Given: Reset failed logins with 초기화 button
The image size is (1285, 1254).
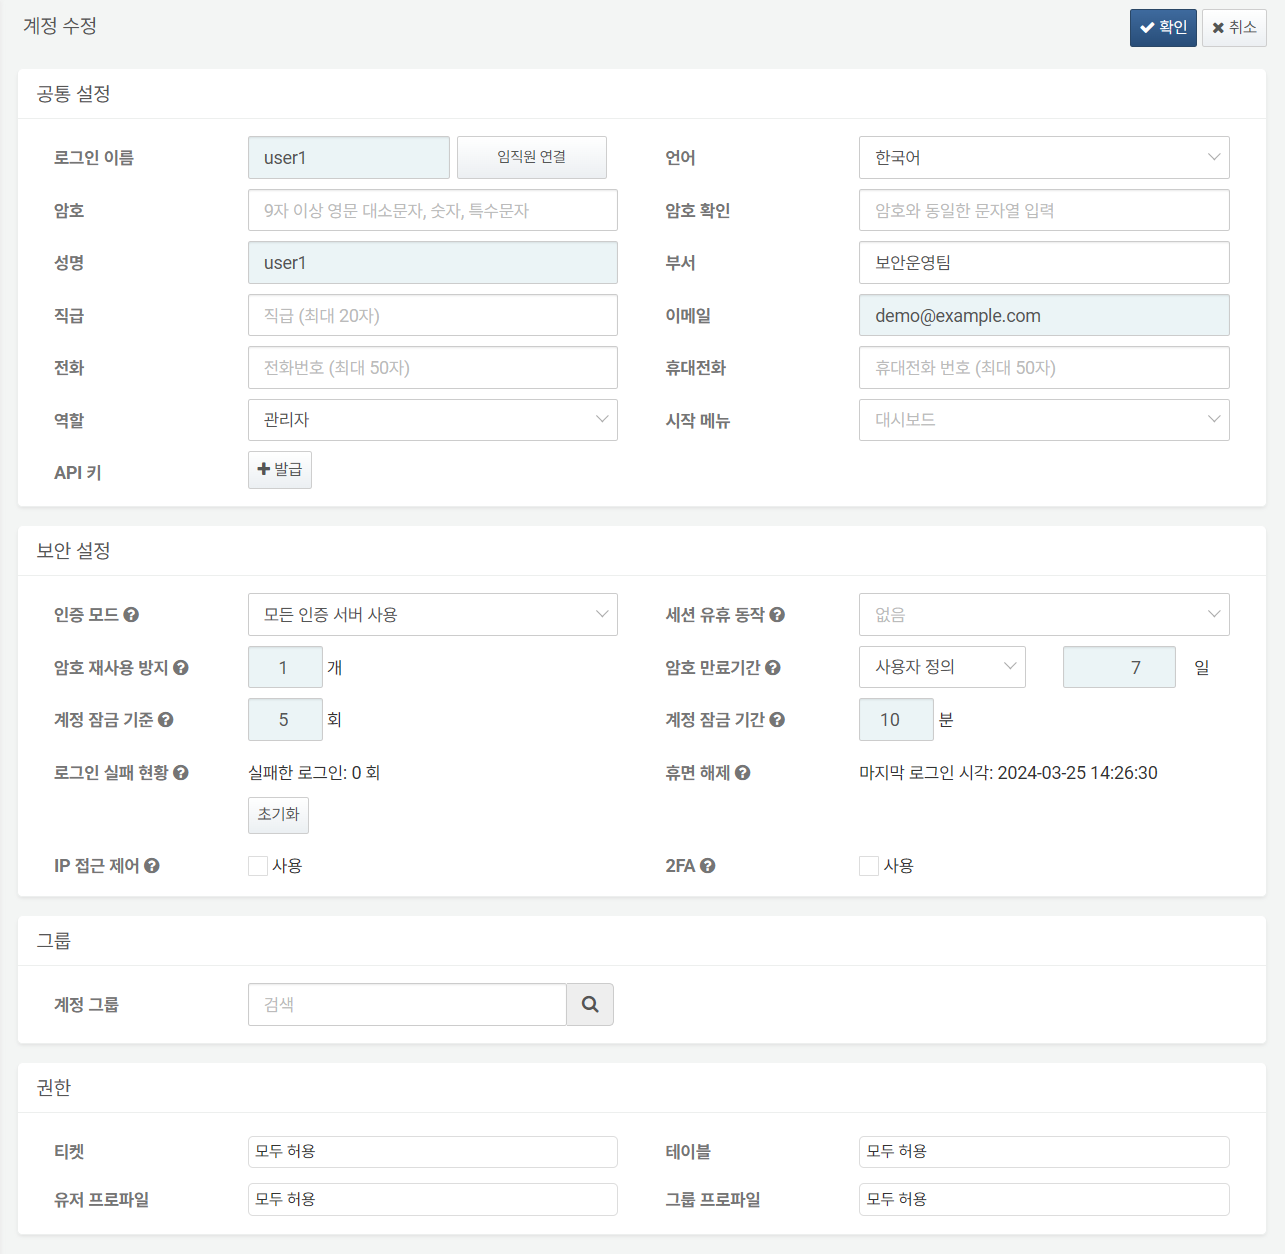Looking at the screenshot, I should click(x=278, y=815).
